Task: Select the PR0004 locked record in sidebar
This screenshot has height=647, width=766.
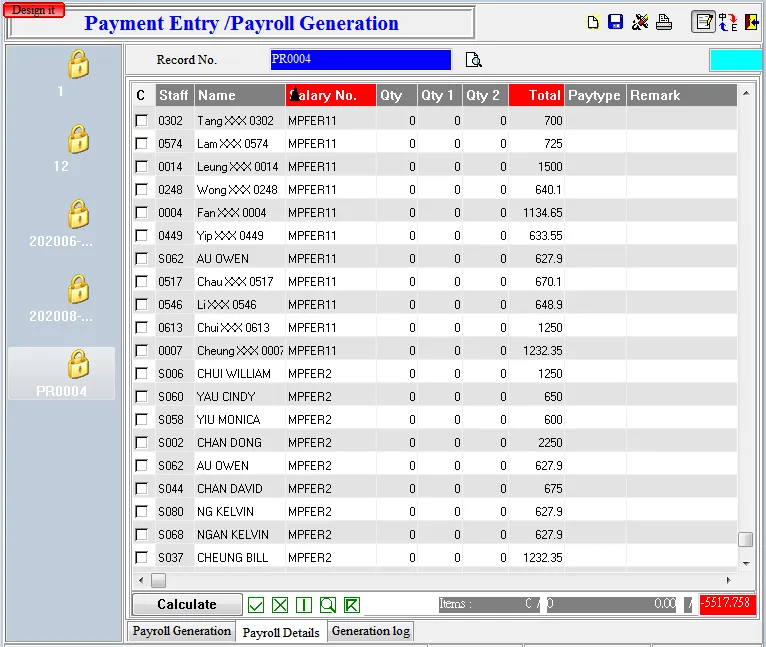Action: click(x=76, y=372)
